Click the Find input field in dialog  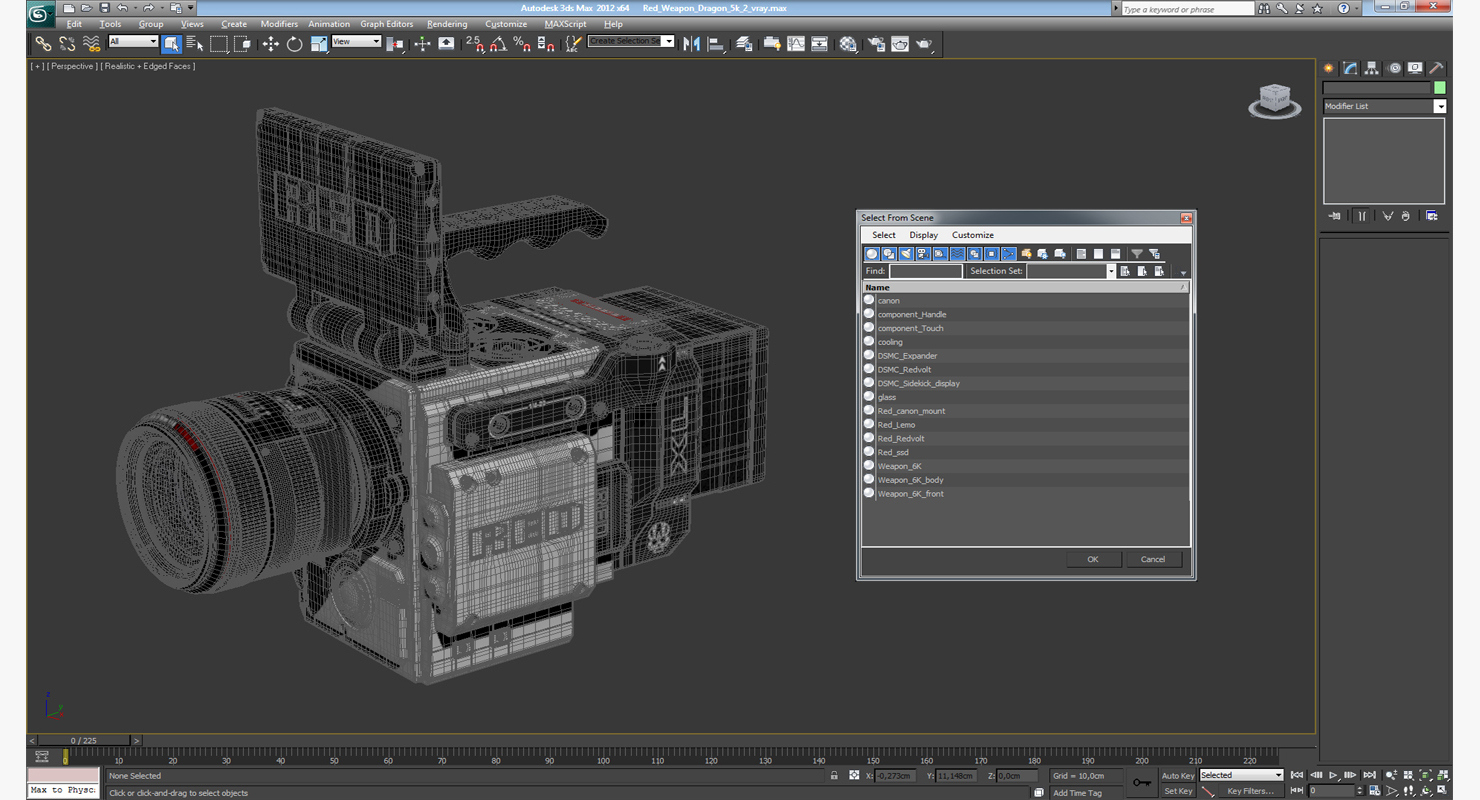(x=925, y=271)
